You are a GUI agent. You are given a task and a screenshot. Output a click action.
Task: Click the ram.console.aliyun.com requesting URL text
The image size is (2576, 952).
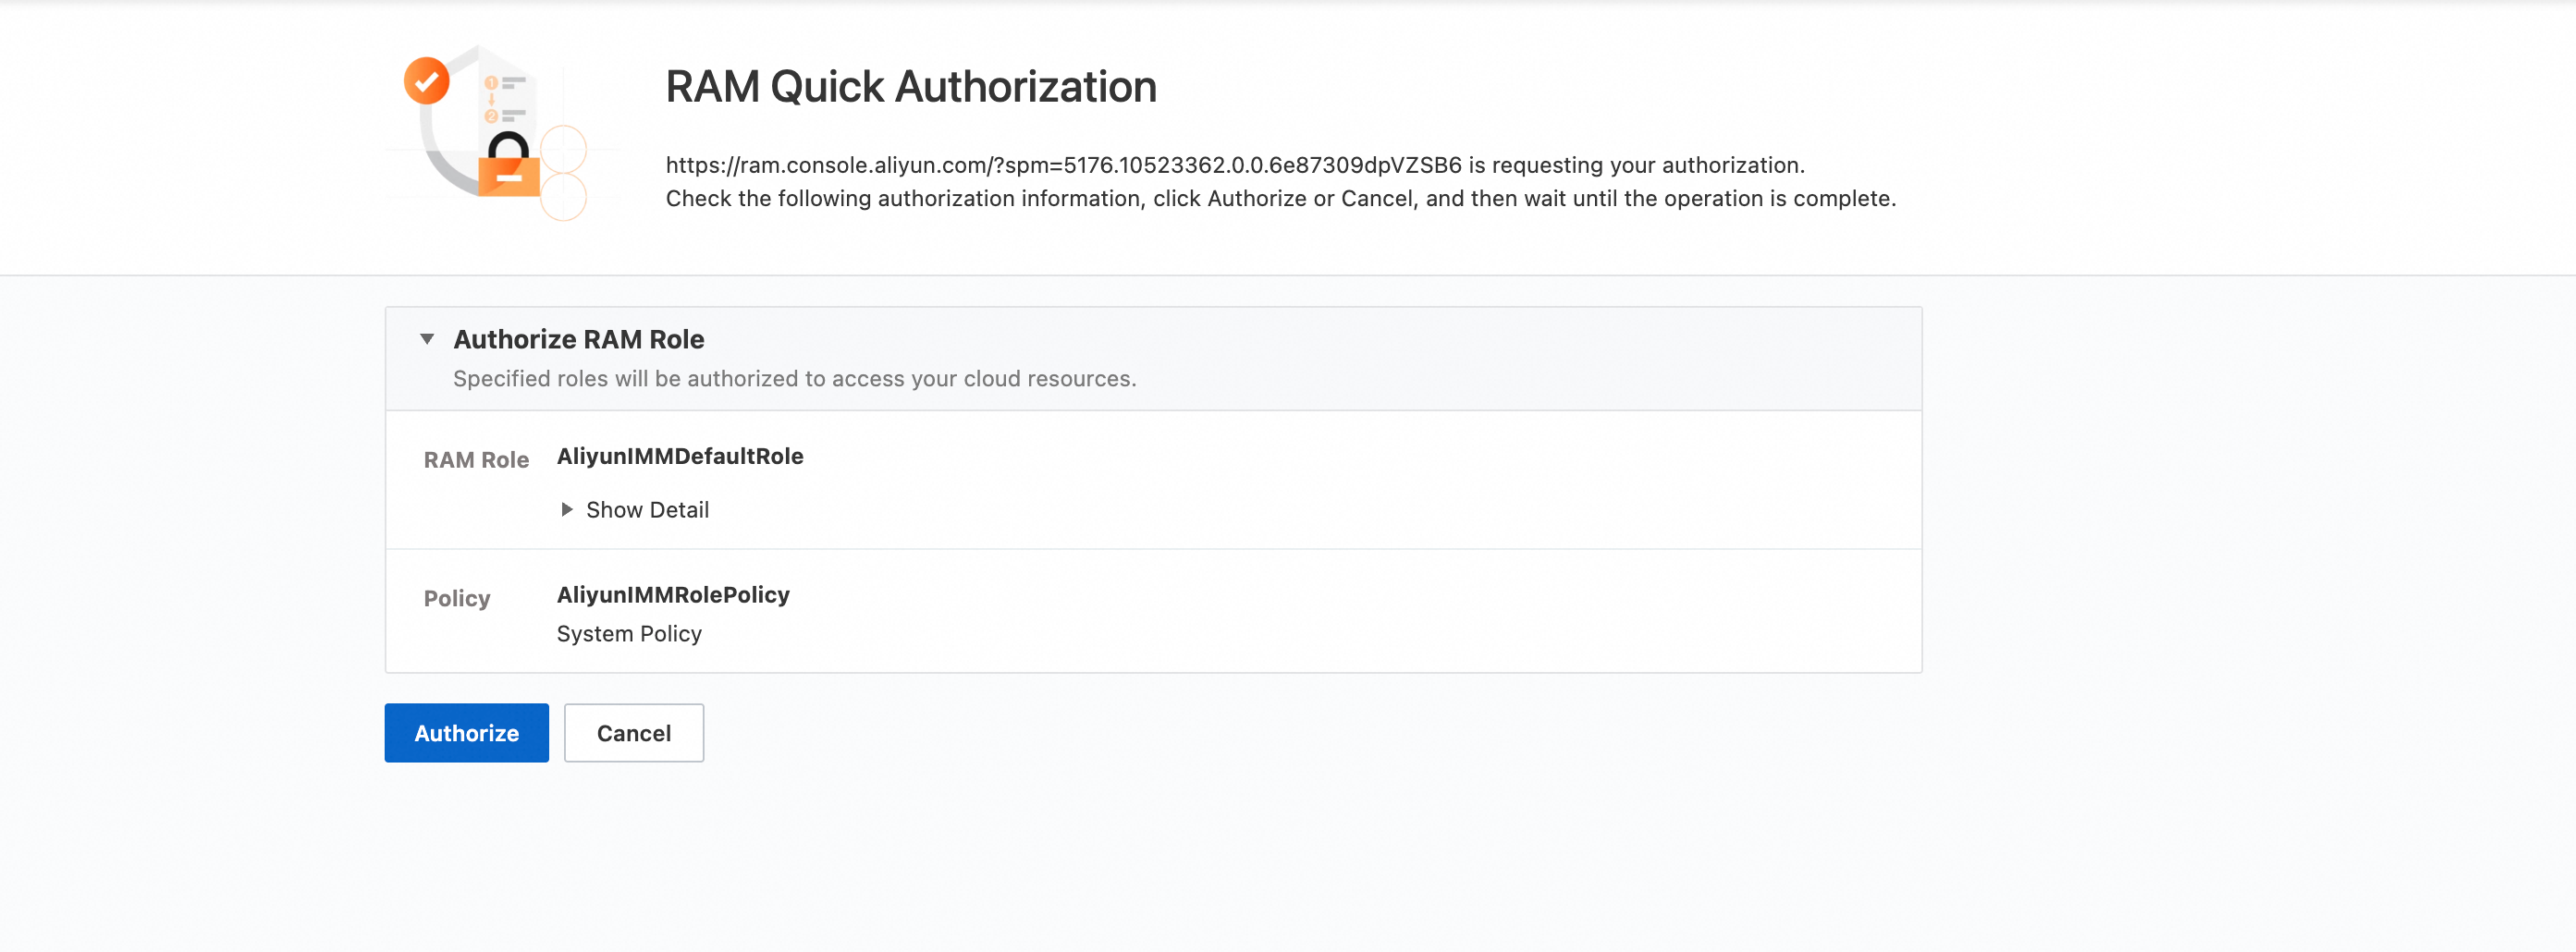tap(1063, 165)
